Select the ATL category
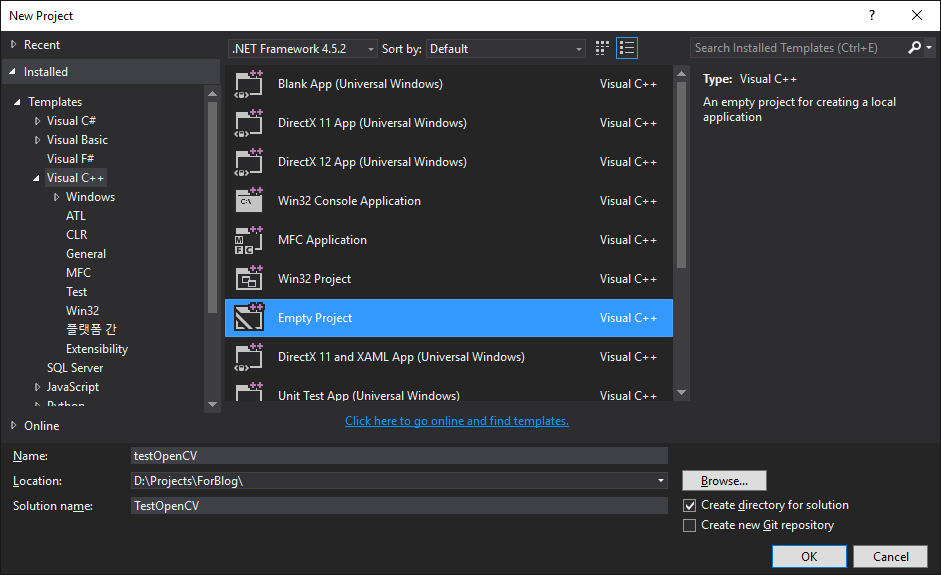941x575 pixels. tap(76, 216)
